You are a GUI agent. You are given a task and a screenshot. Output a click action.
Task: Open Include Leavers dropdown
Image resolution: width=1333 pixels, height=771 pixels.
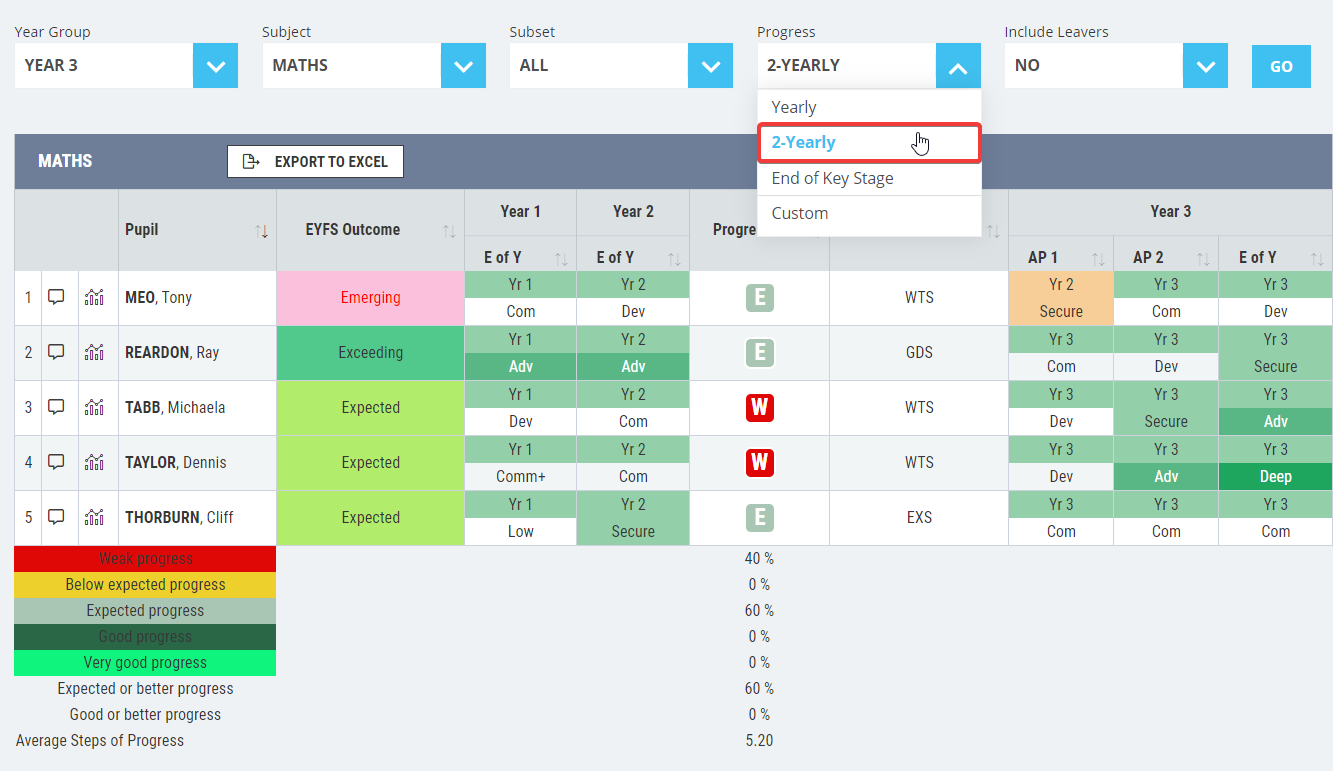click(1205, 66)
